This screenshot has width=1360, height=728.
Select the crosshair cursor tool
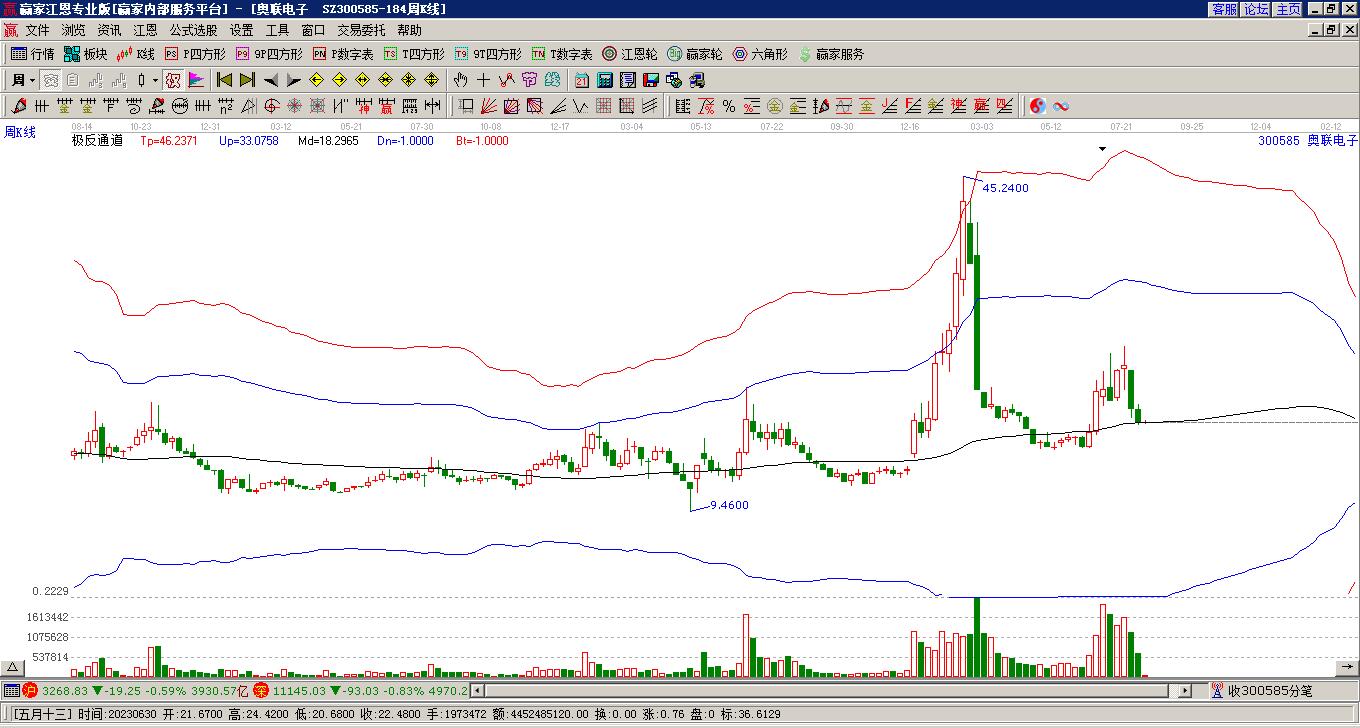pyautogui.click(x=483, y=80)
